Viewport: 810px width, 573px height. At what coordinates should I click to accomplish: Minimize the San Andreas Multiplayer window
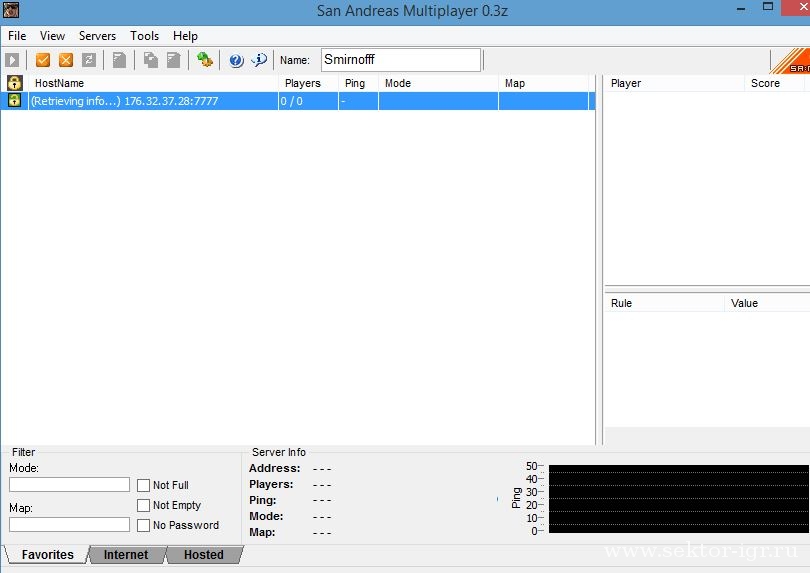[741, 9]
